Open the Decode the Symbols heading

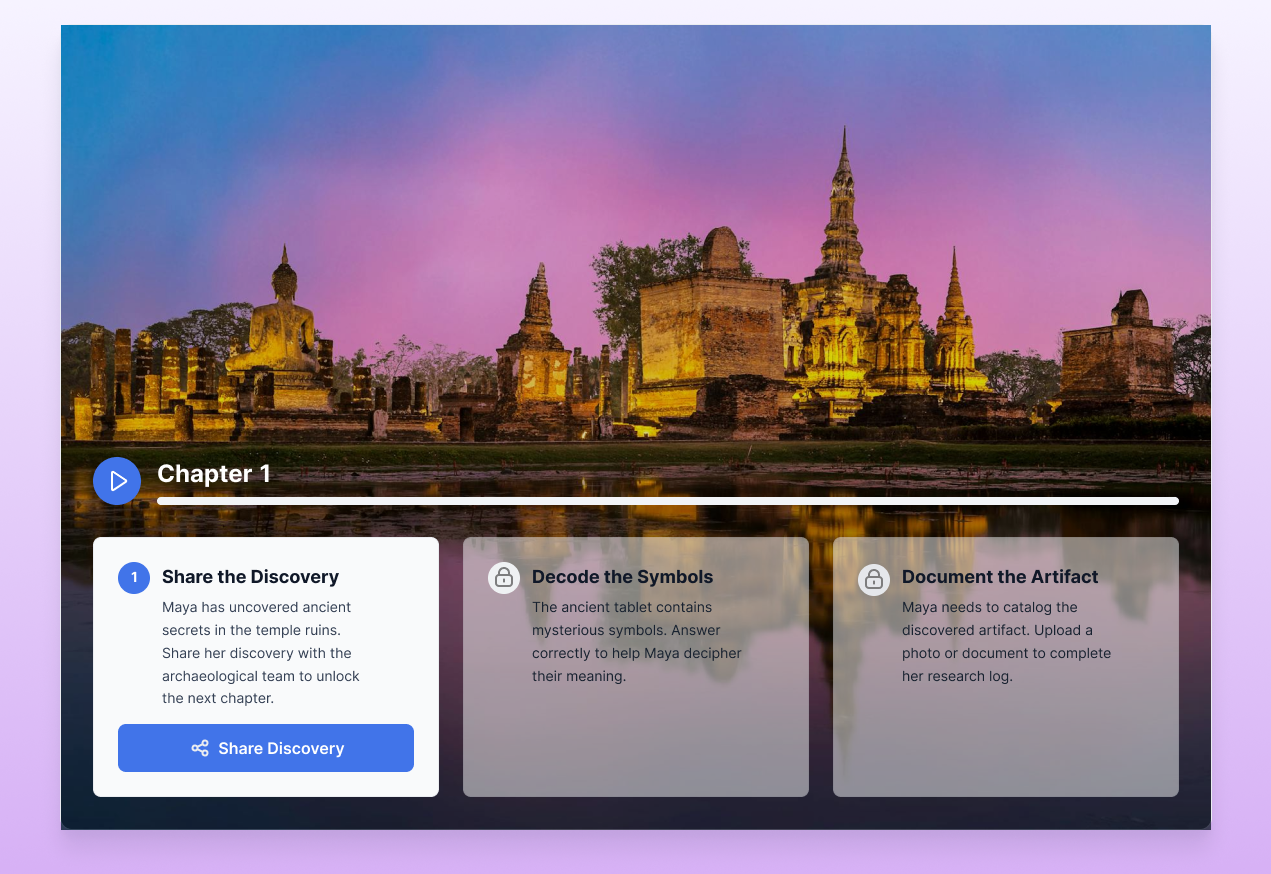click(x=622, y=577)
